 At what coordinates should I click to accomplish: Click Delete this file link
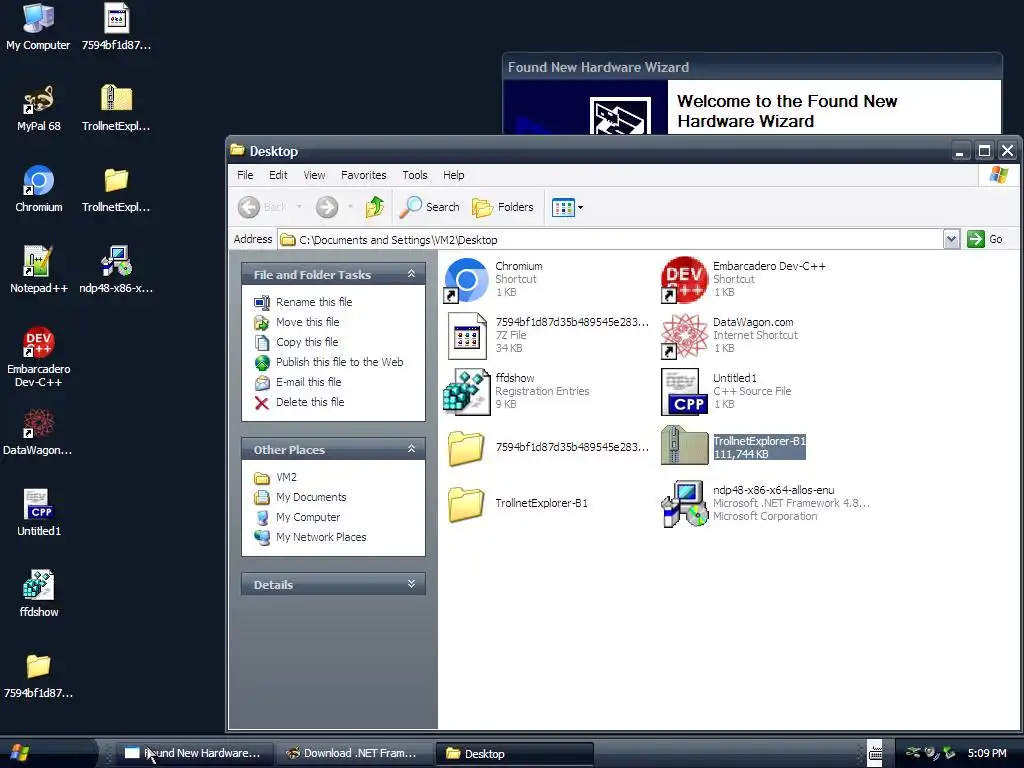310,402
